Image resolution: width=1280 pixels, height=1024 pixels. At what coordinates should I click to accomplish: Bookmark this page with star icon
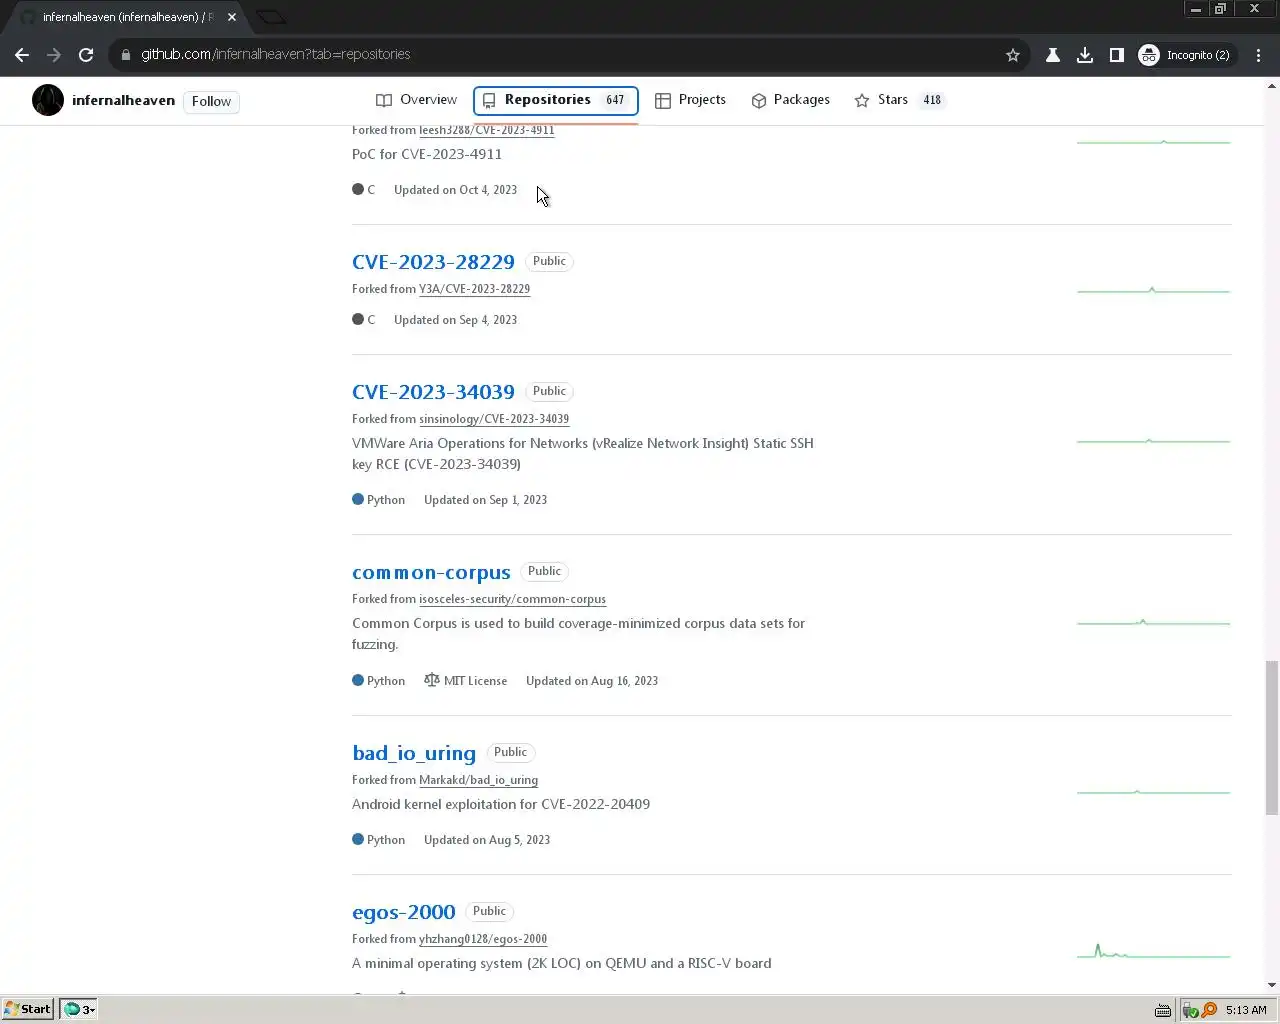[x=1012, y=55]
